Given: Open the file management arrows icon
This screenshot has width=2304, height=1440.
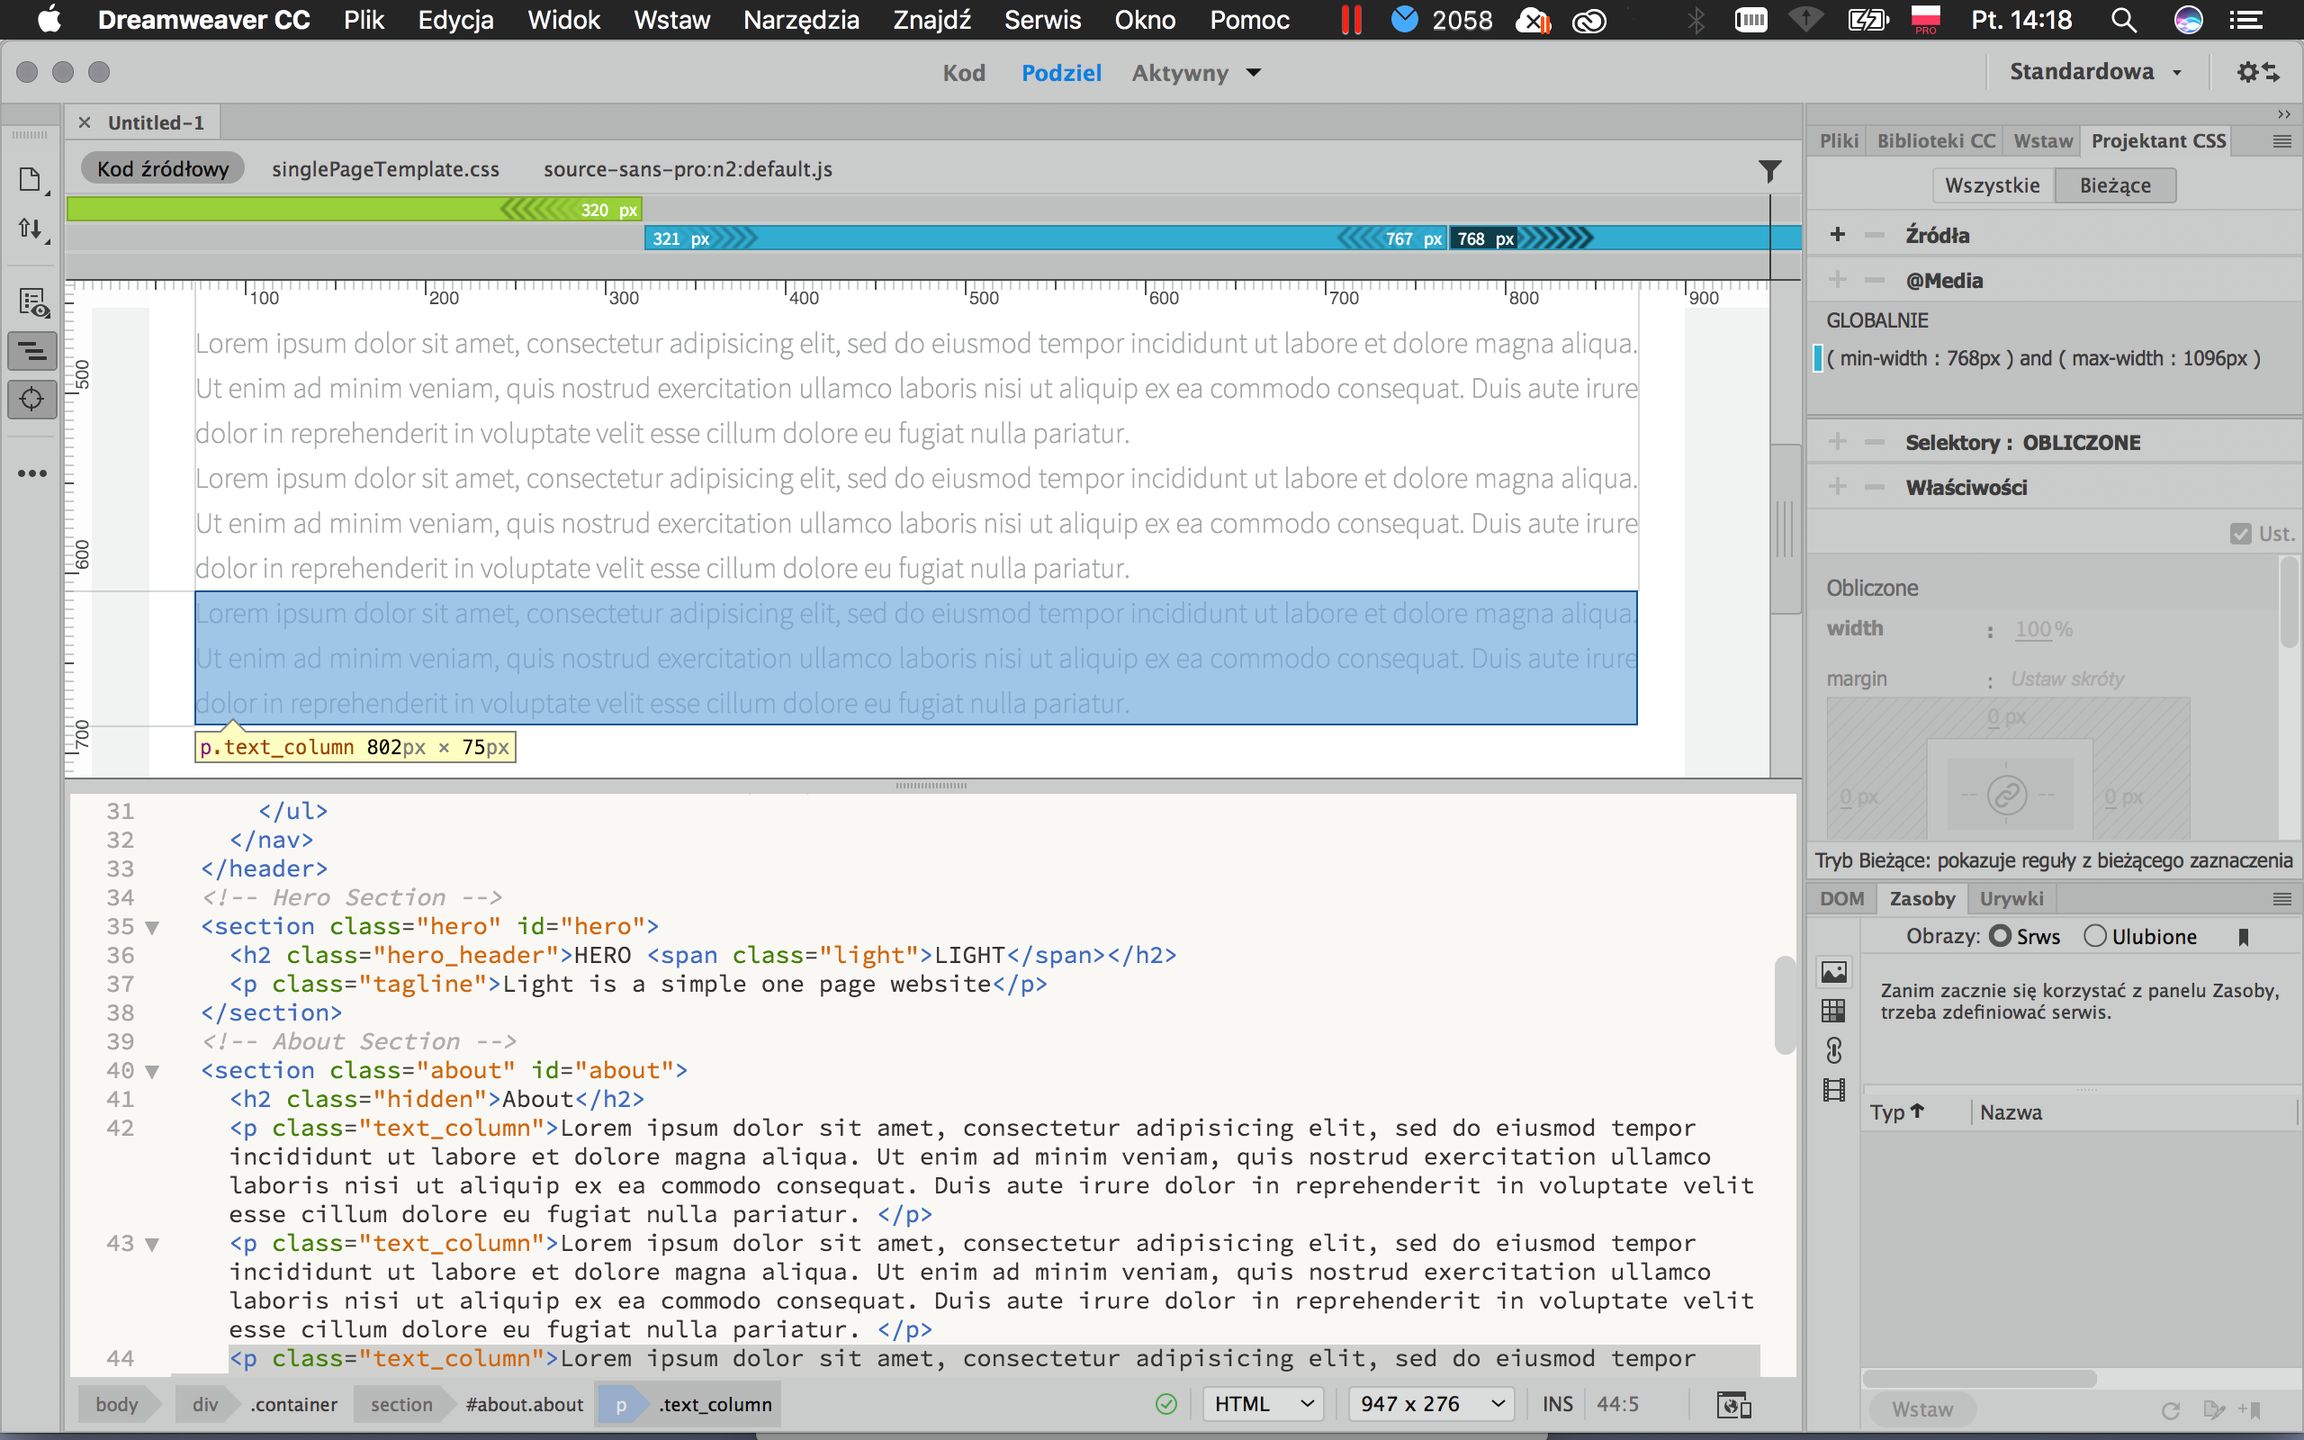Looking at the screenshot, I should (31, 229).
